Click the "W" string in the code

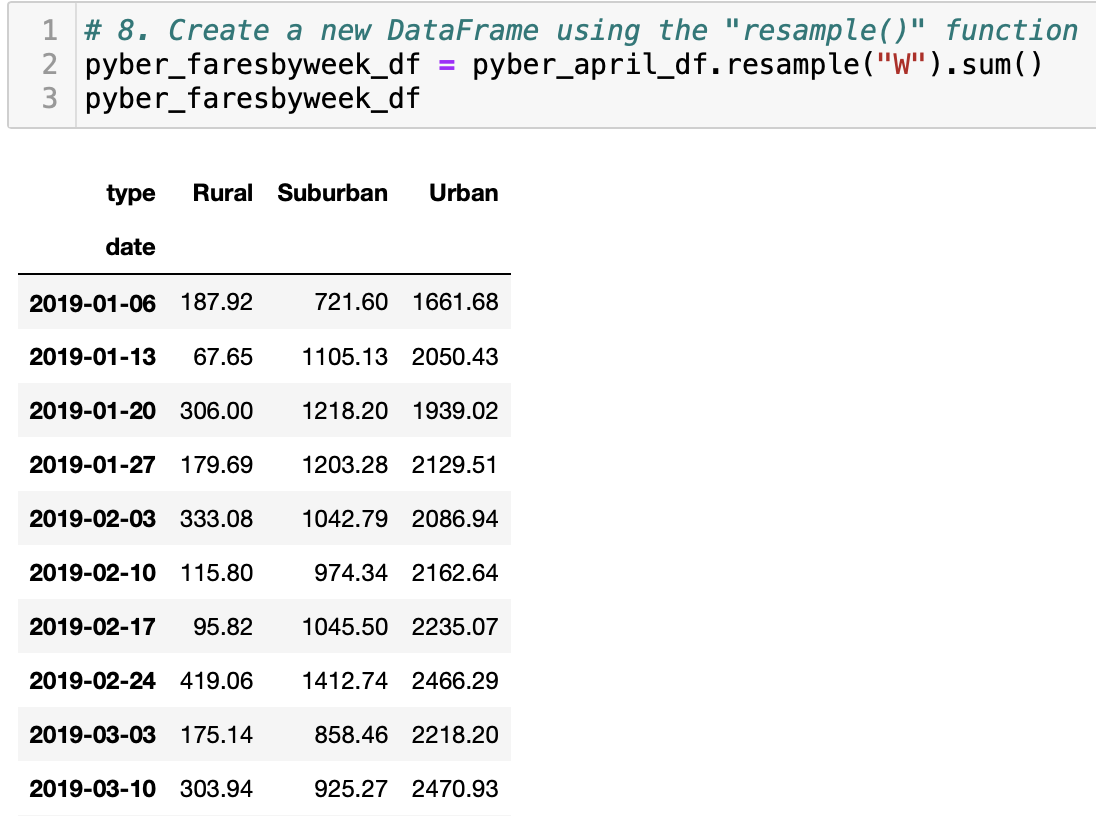coord(904,64)
